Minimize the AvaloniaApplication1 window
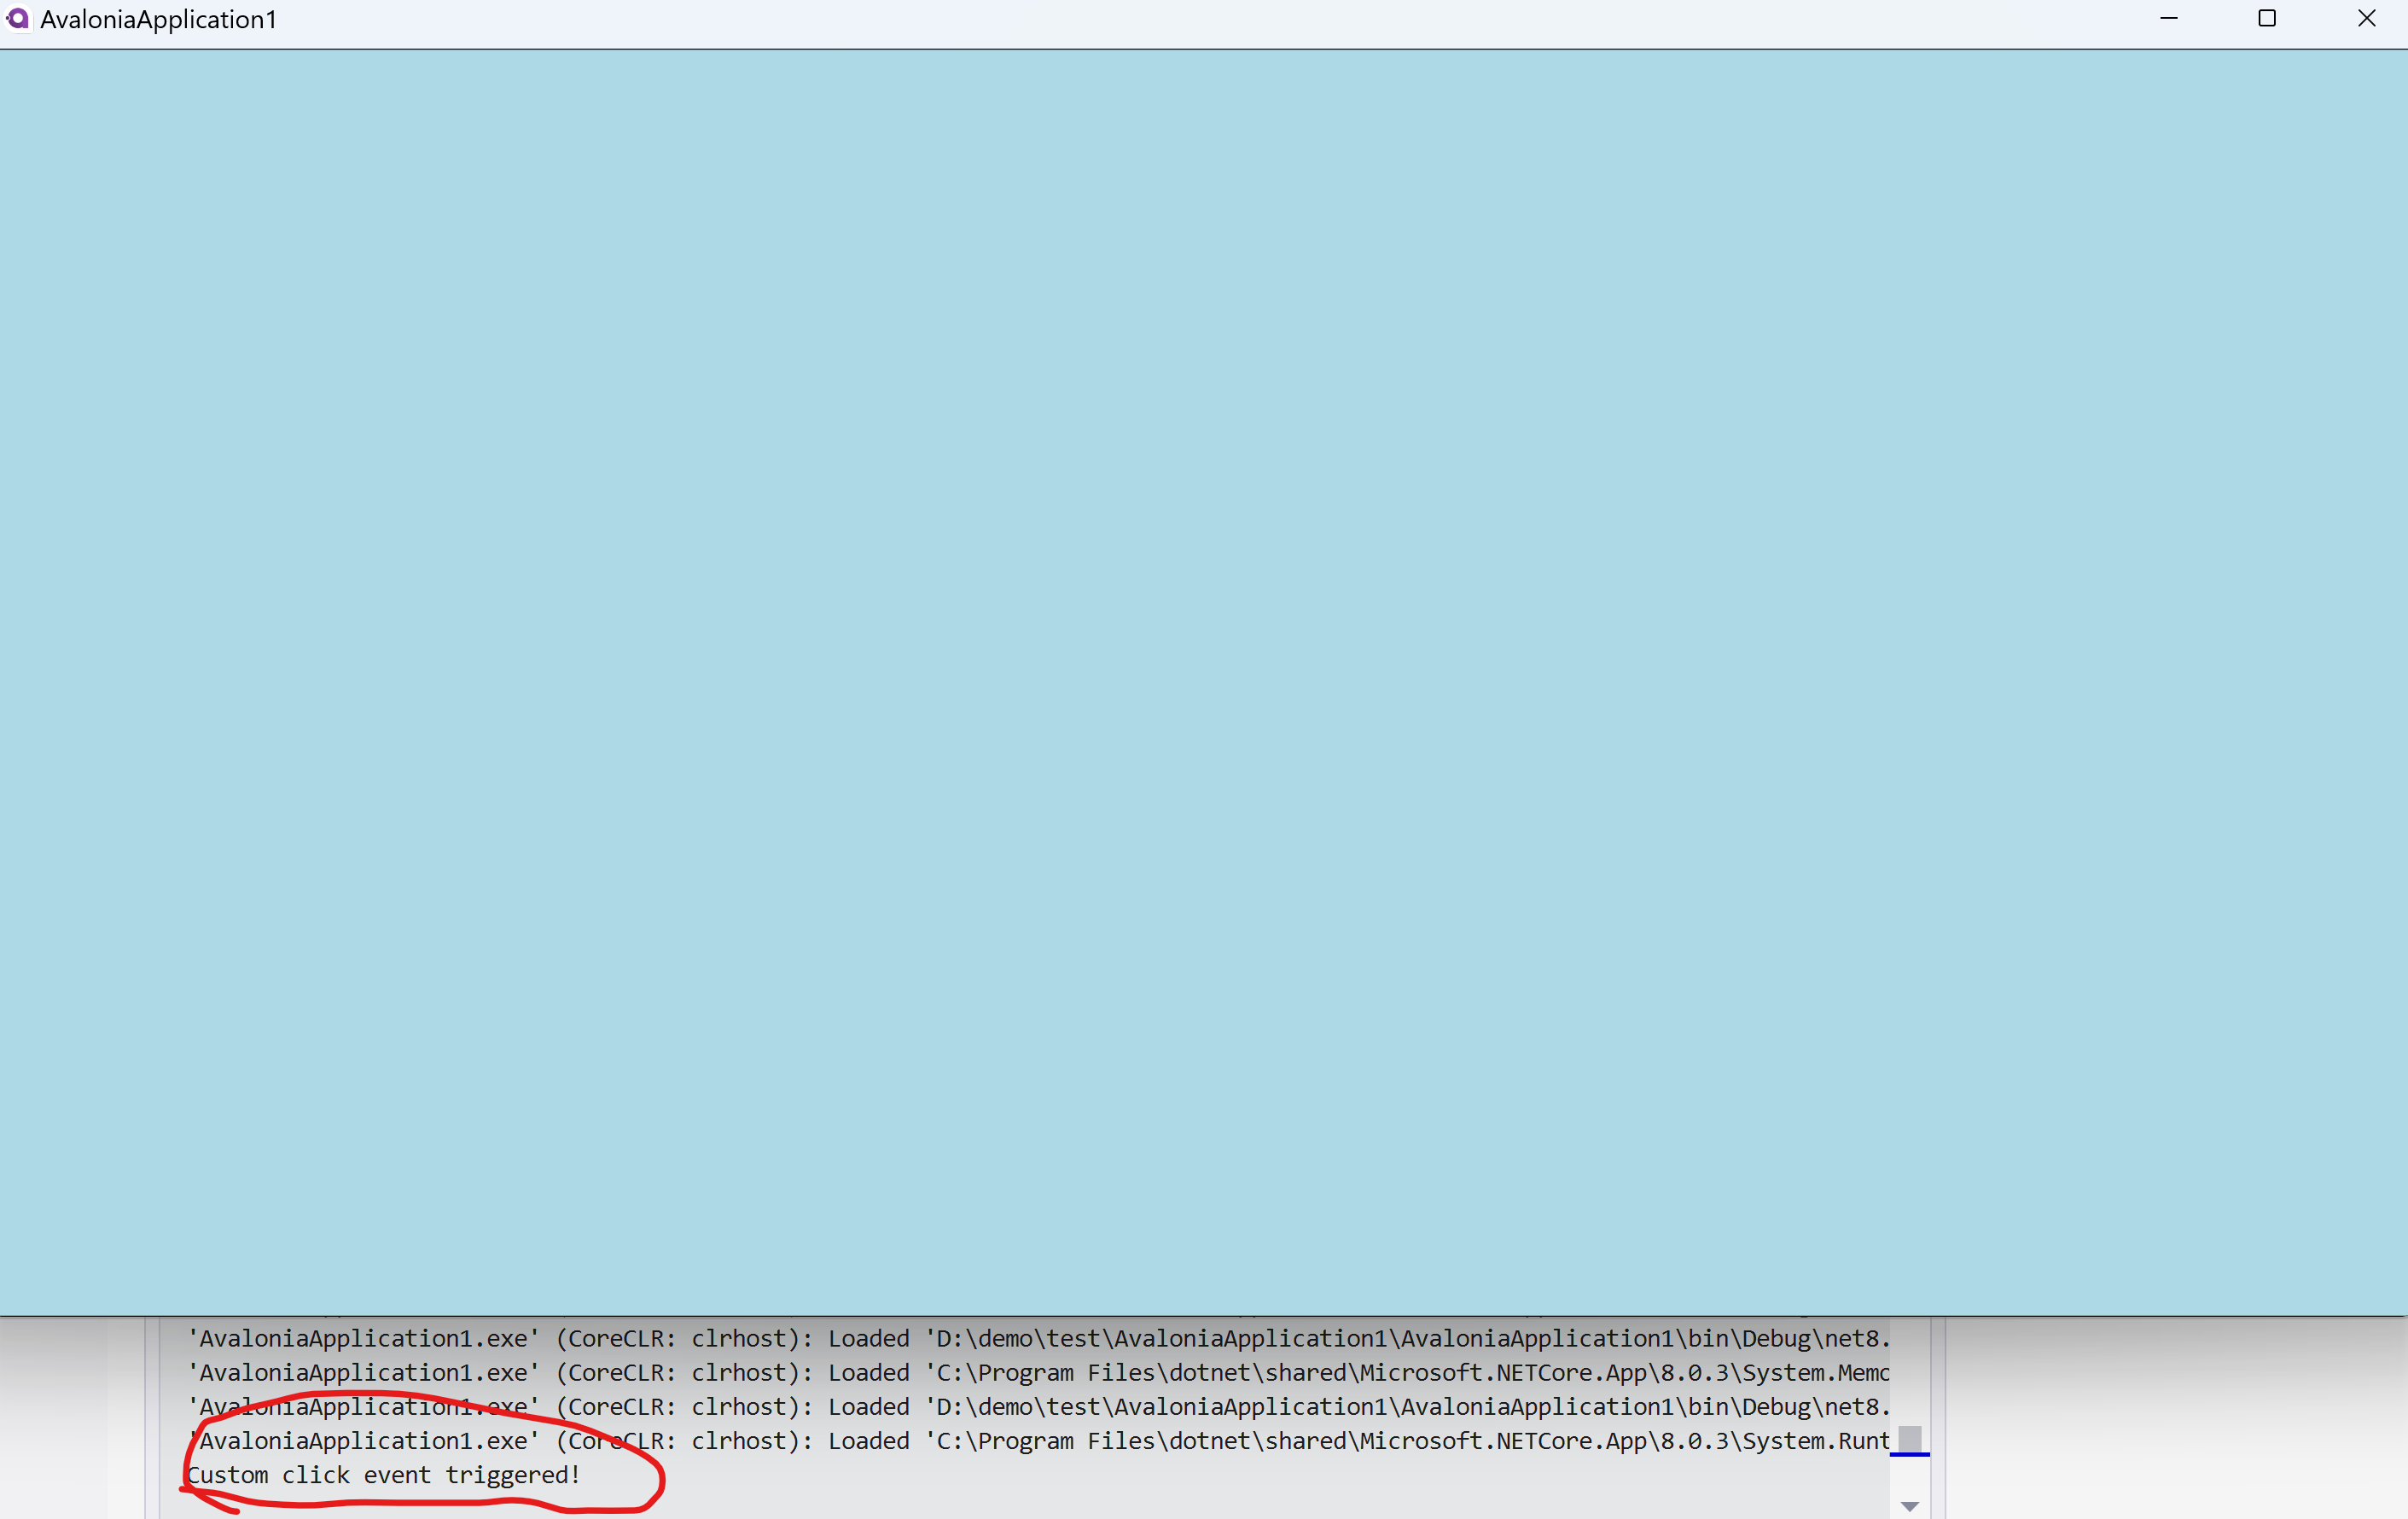Image resolution: width=2408 pixels, height=1519 pixels. point(2169,19)
